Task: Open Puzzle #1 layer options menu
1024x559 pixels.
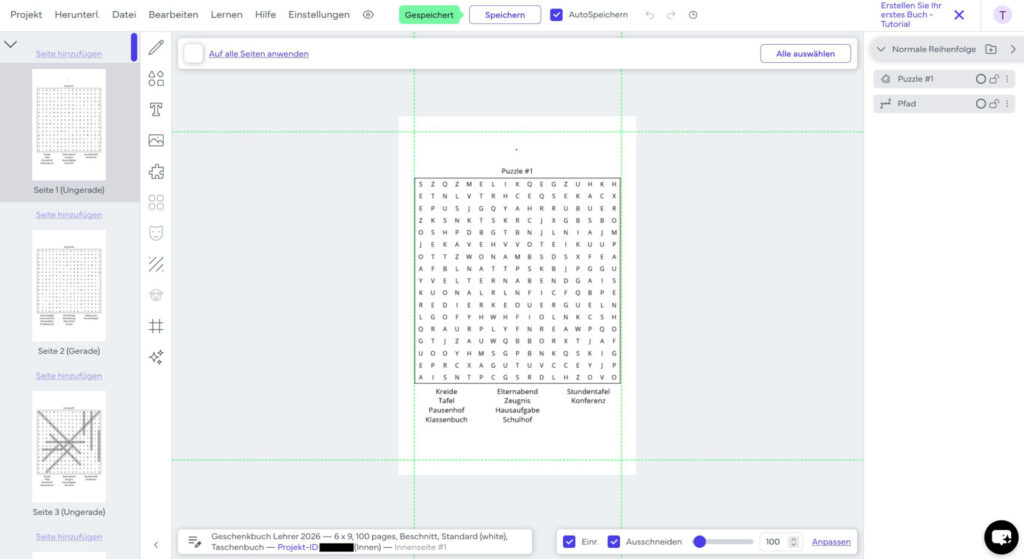Action: tap(1007, 79)
